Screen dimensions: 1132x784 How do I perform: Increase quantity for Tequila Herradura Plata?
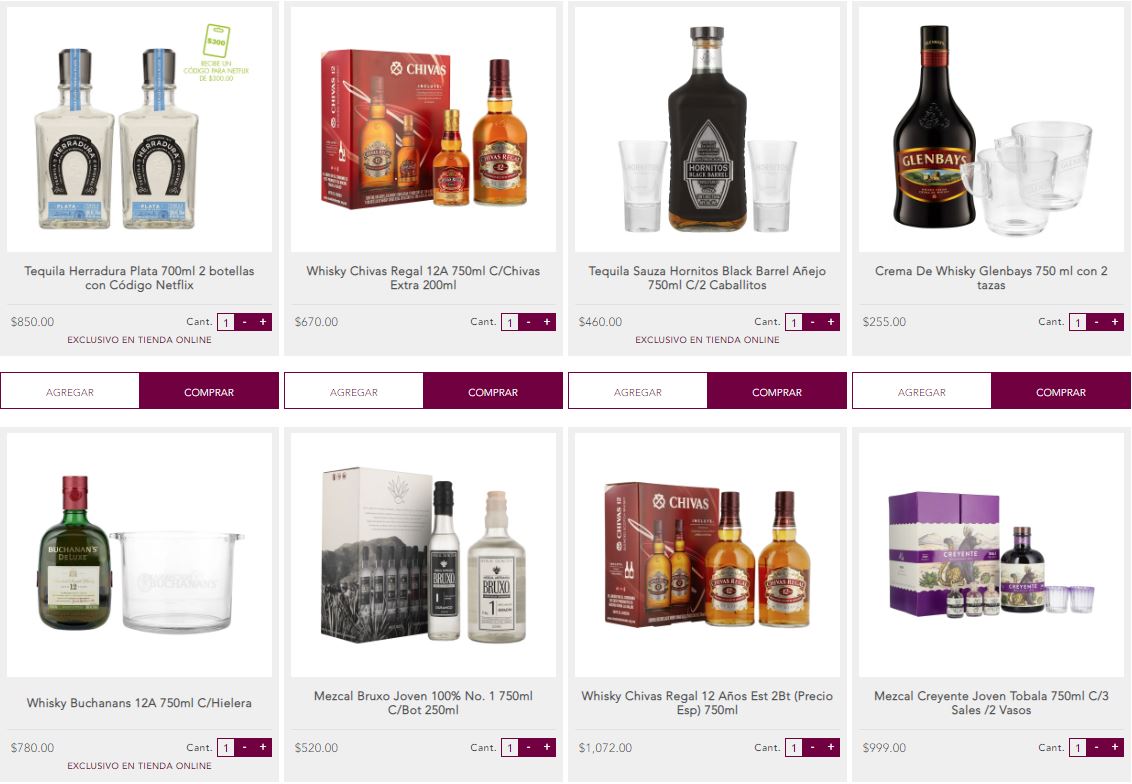coord(263,322)
